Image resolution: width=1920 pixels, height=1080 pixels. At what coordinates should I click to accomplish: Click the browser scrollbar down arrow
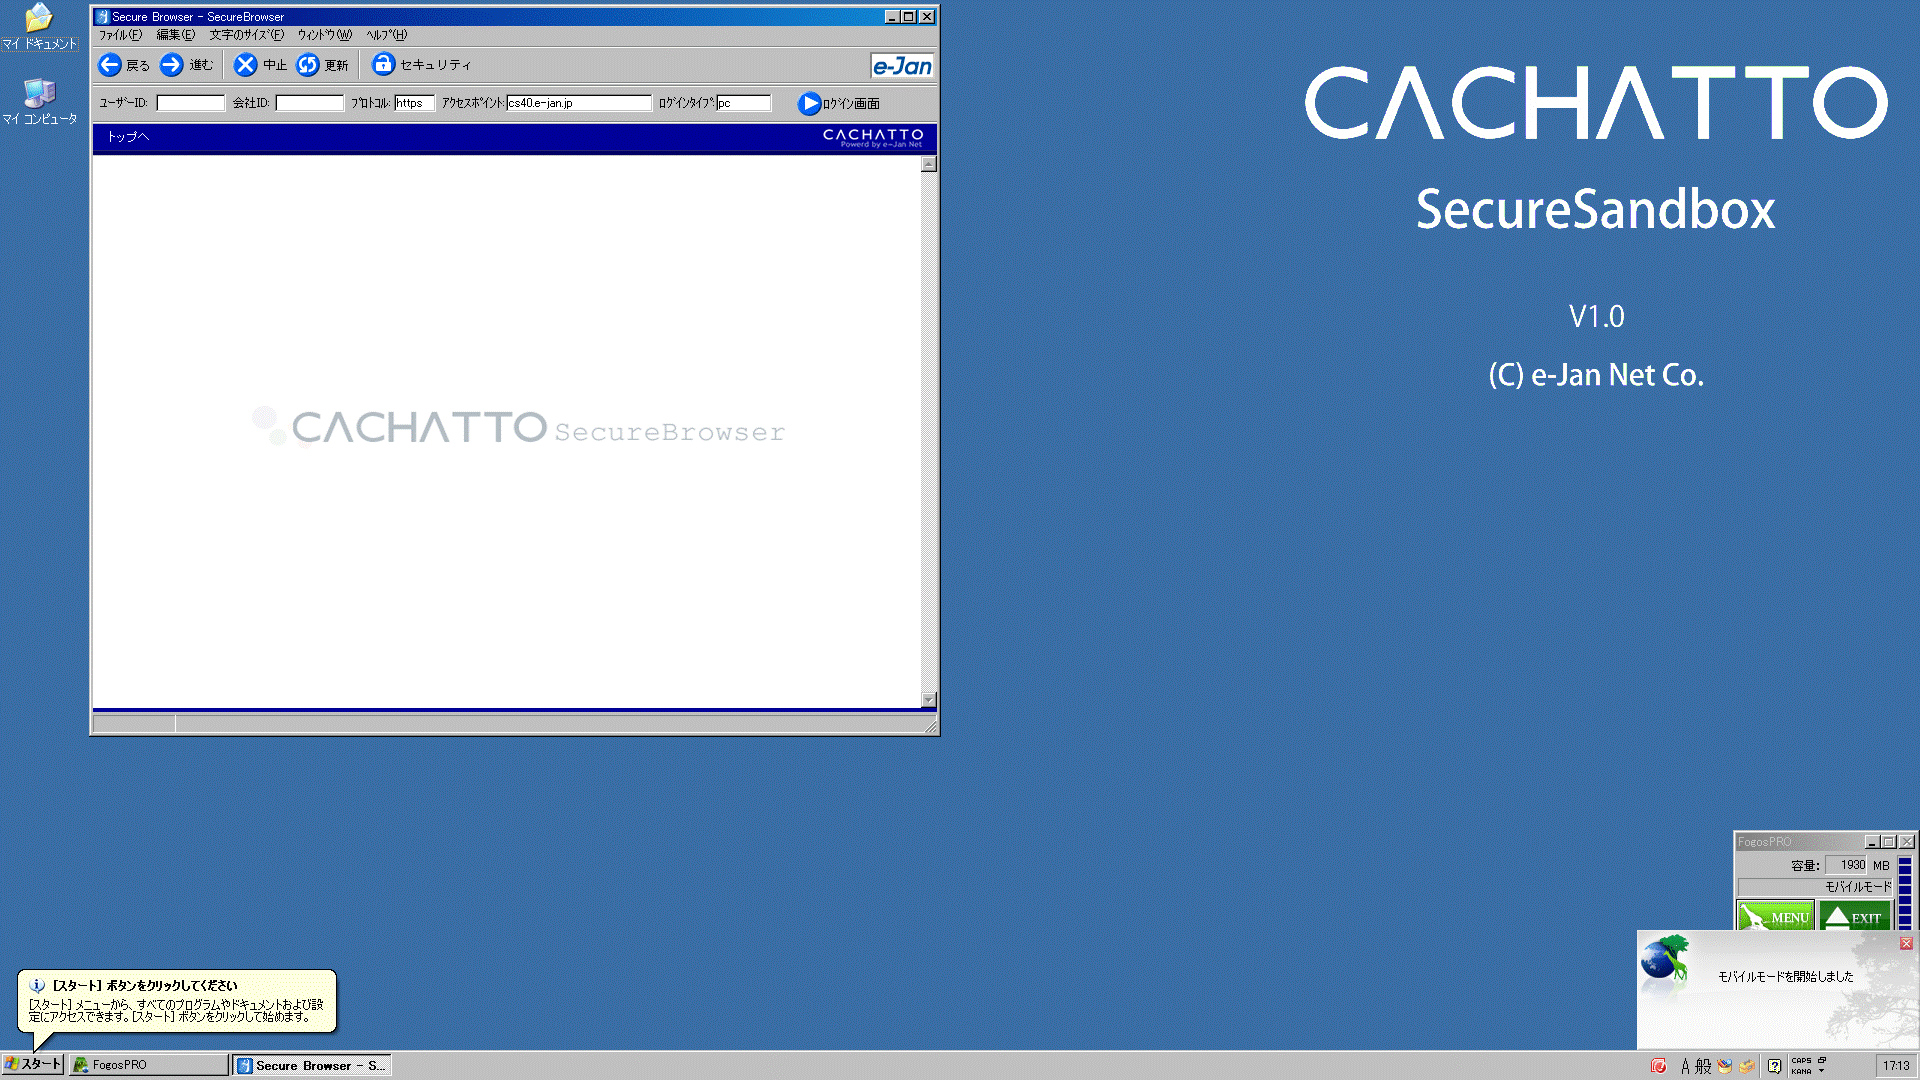[929, 700]
